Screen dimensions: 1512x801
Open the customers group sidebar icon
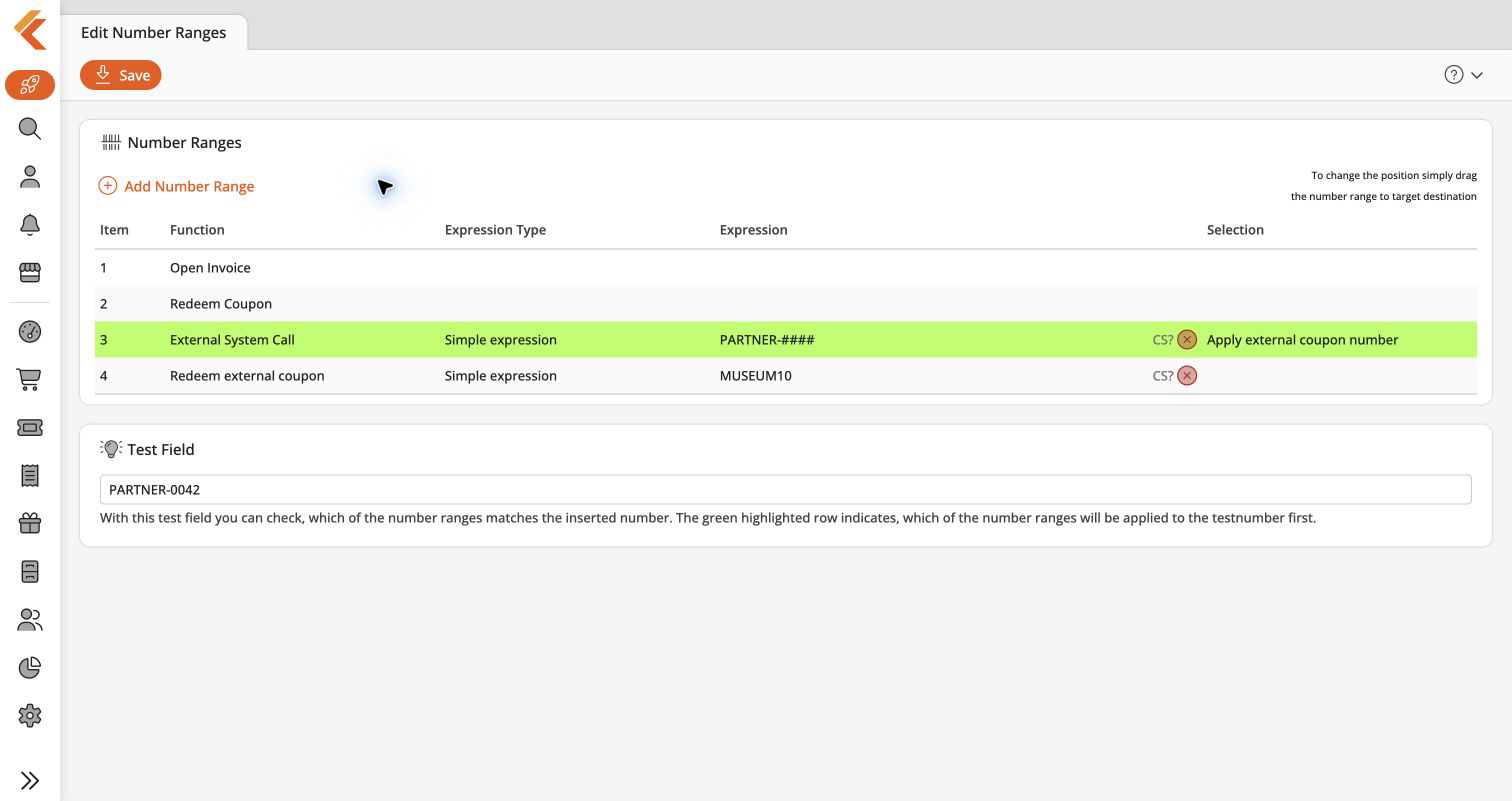point(30,620)
